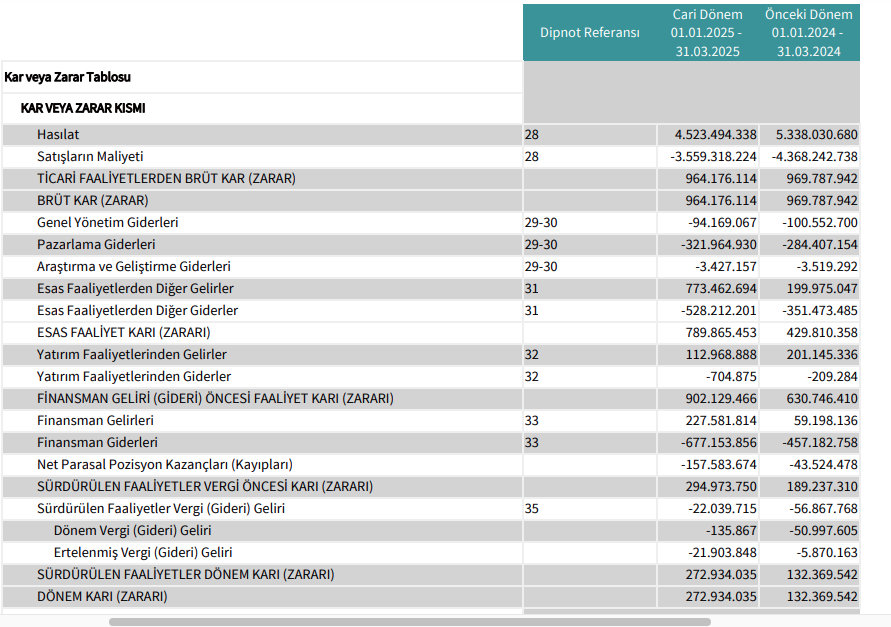891x627 pixels.
Task: Select the Finansman Gelirleri row label
Action: [95, 421]
